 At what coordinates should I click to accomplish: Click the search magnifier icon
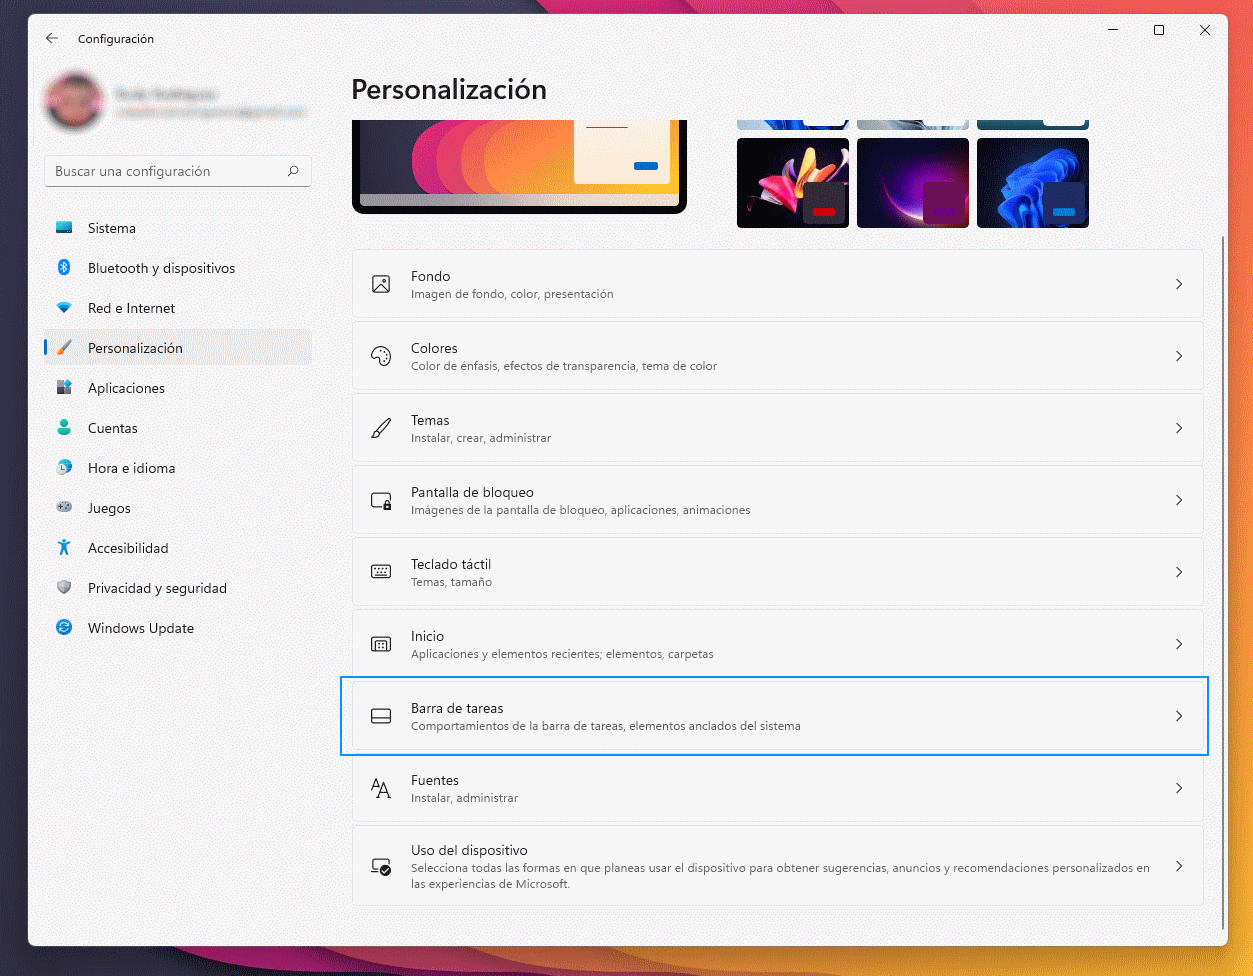coord(293,171)
